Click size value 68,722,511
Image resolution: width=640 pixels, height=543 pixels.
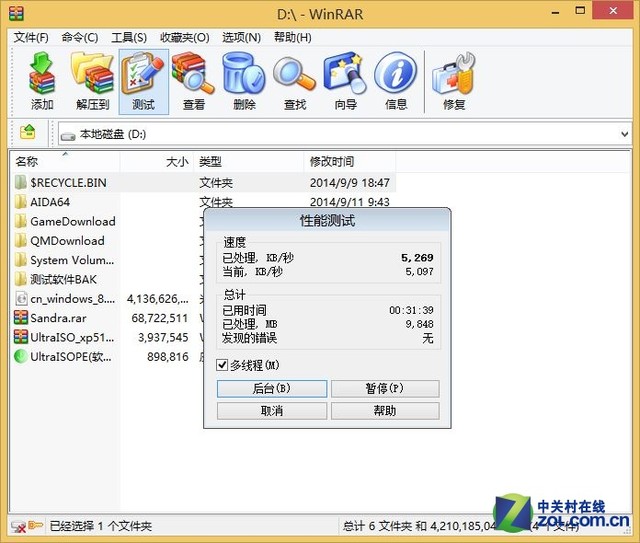[160, 318]
